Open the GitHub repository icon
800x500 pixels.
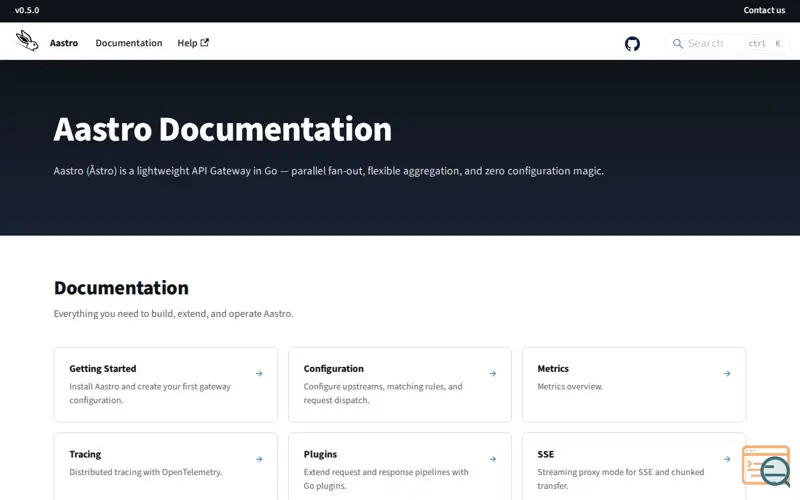(x=632, y=44)
